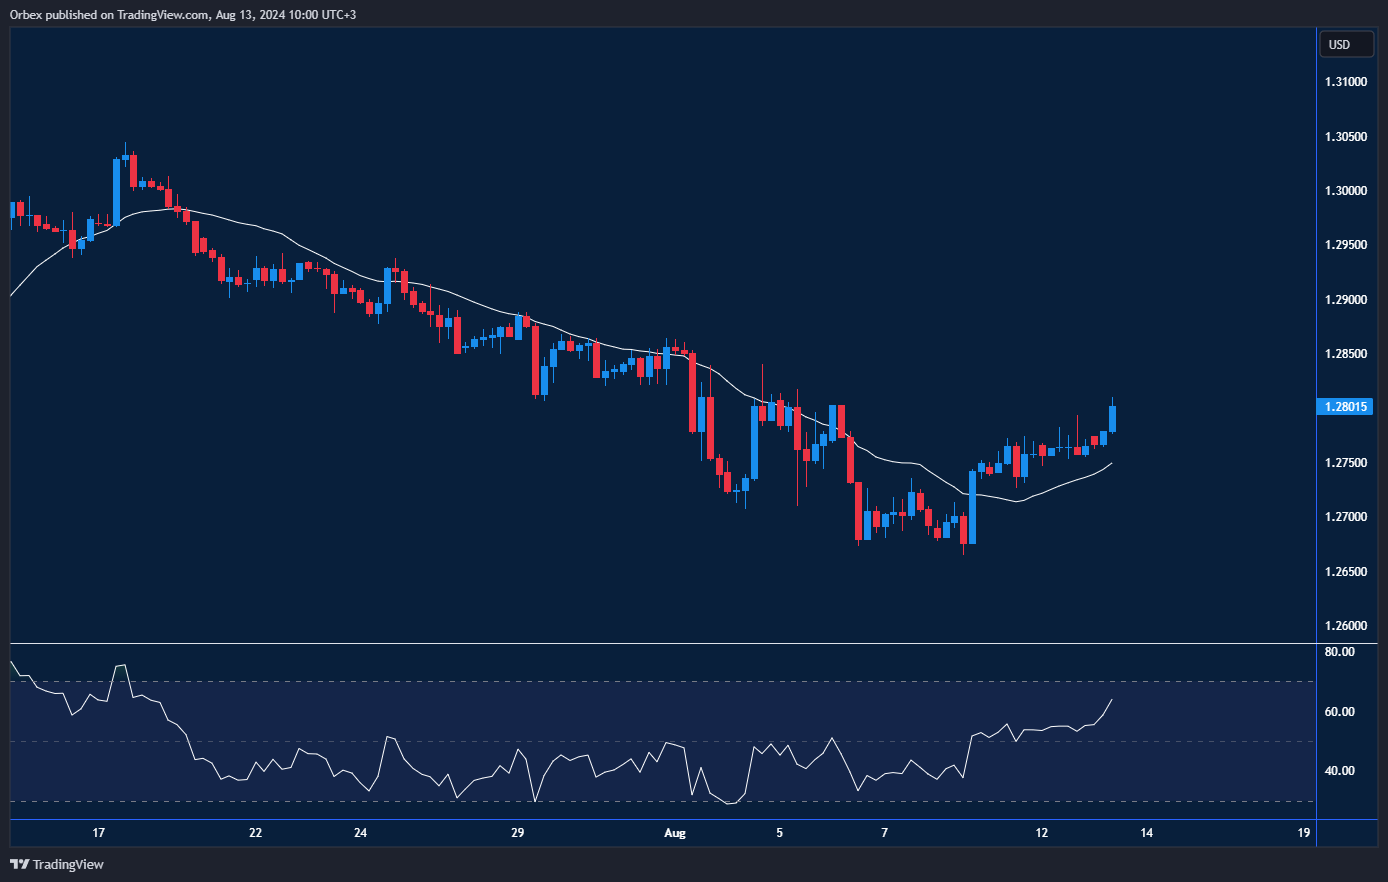Click the date label 12 on time axis
The height and width of the screenshot is (882, 1388).
coord(1042,833)
